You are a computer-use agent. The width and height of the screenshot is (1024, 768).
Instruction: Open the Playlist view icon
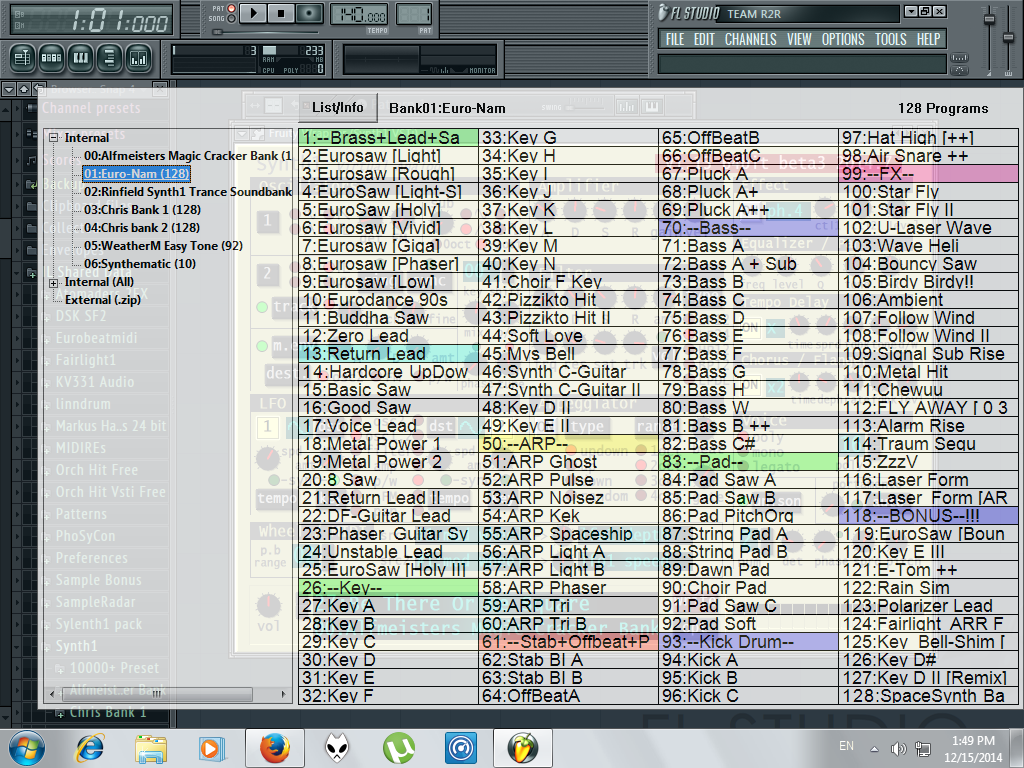pos(22,59)
